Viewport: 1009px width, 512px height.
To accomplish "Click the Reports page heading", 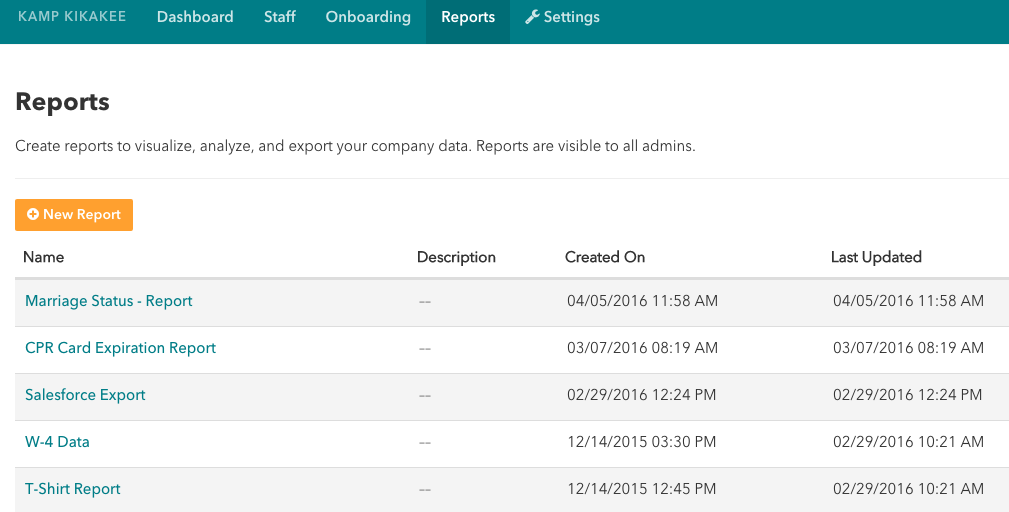I will (63, 102).
